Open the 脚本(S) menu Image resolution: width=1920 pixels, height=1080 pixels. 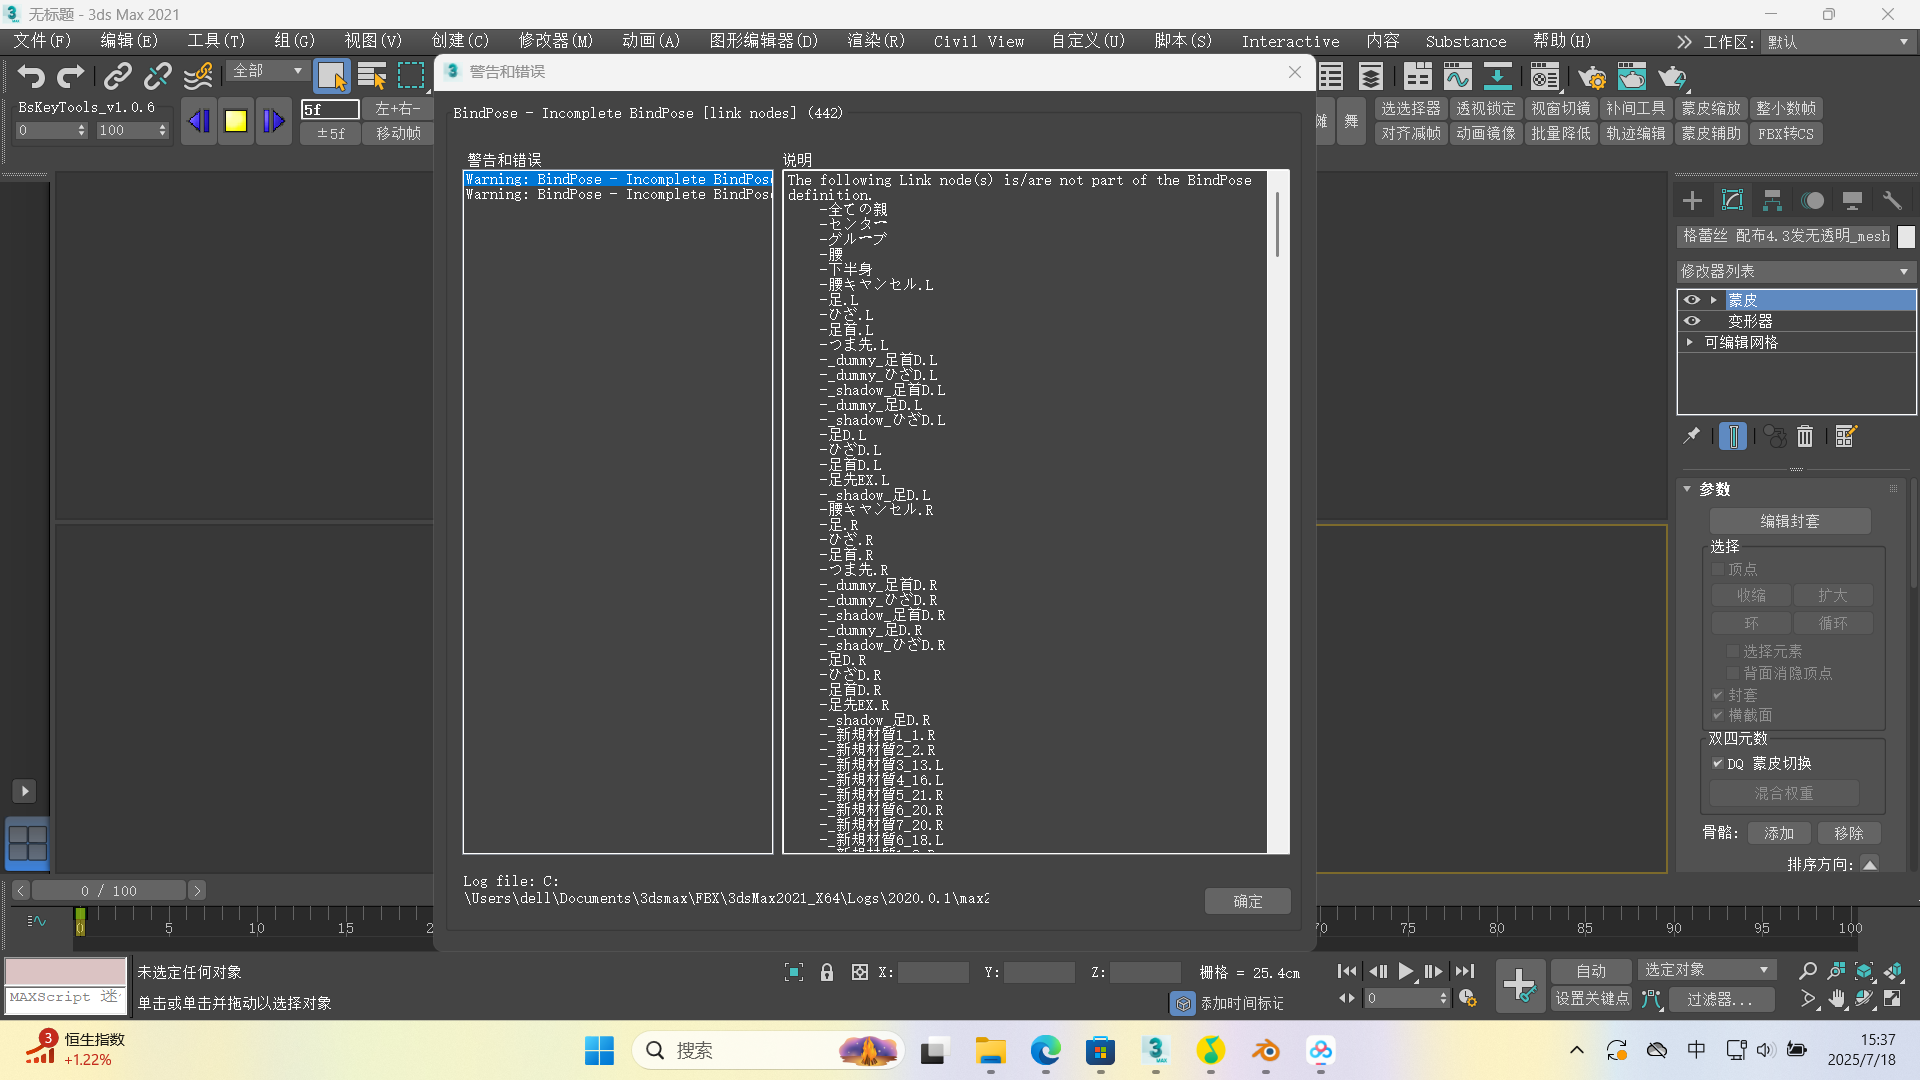(x=1182, y=41)
